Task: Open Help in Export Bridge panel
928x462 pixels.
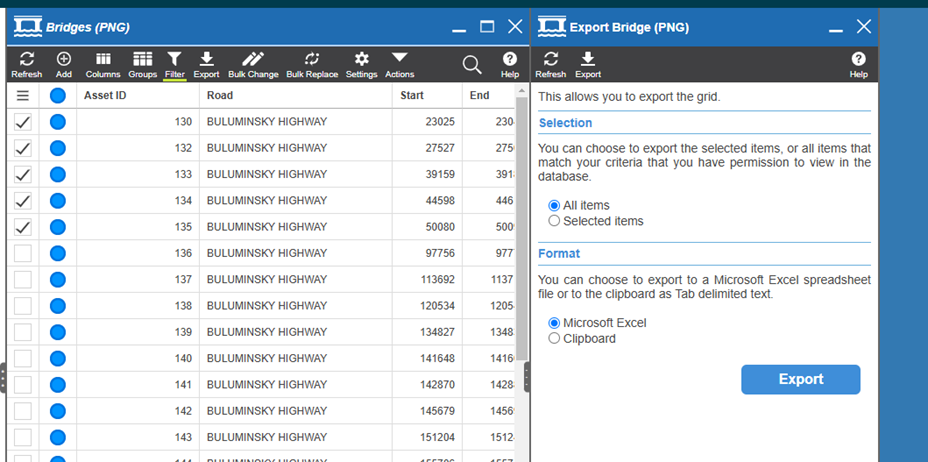Action: (x=858, y=64)
